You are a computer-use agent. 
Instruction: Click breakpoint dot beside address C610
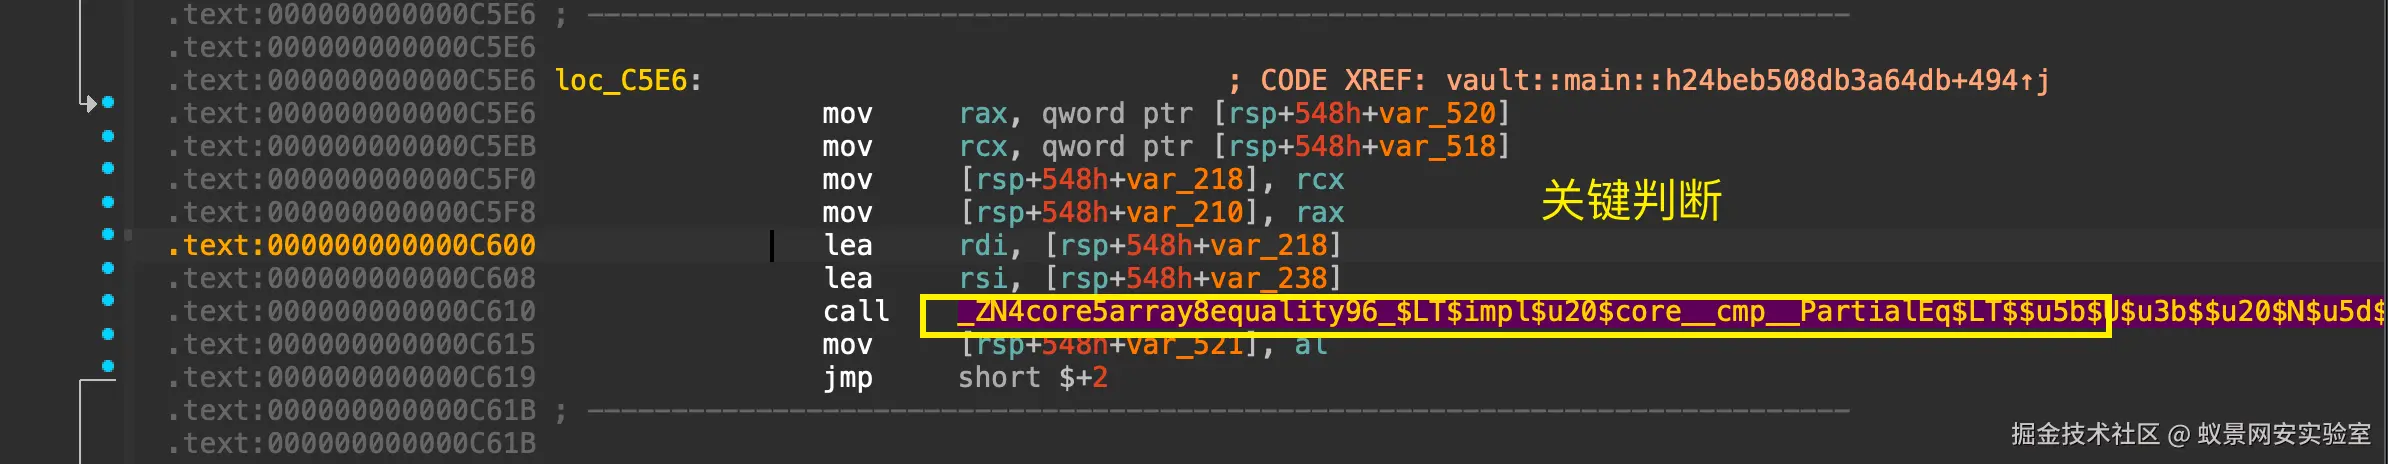(108, 301)
